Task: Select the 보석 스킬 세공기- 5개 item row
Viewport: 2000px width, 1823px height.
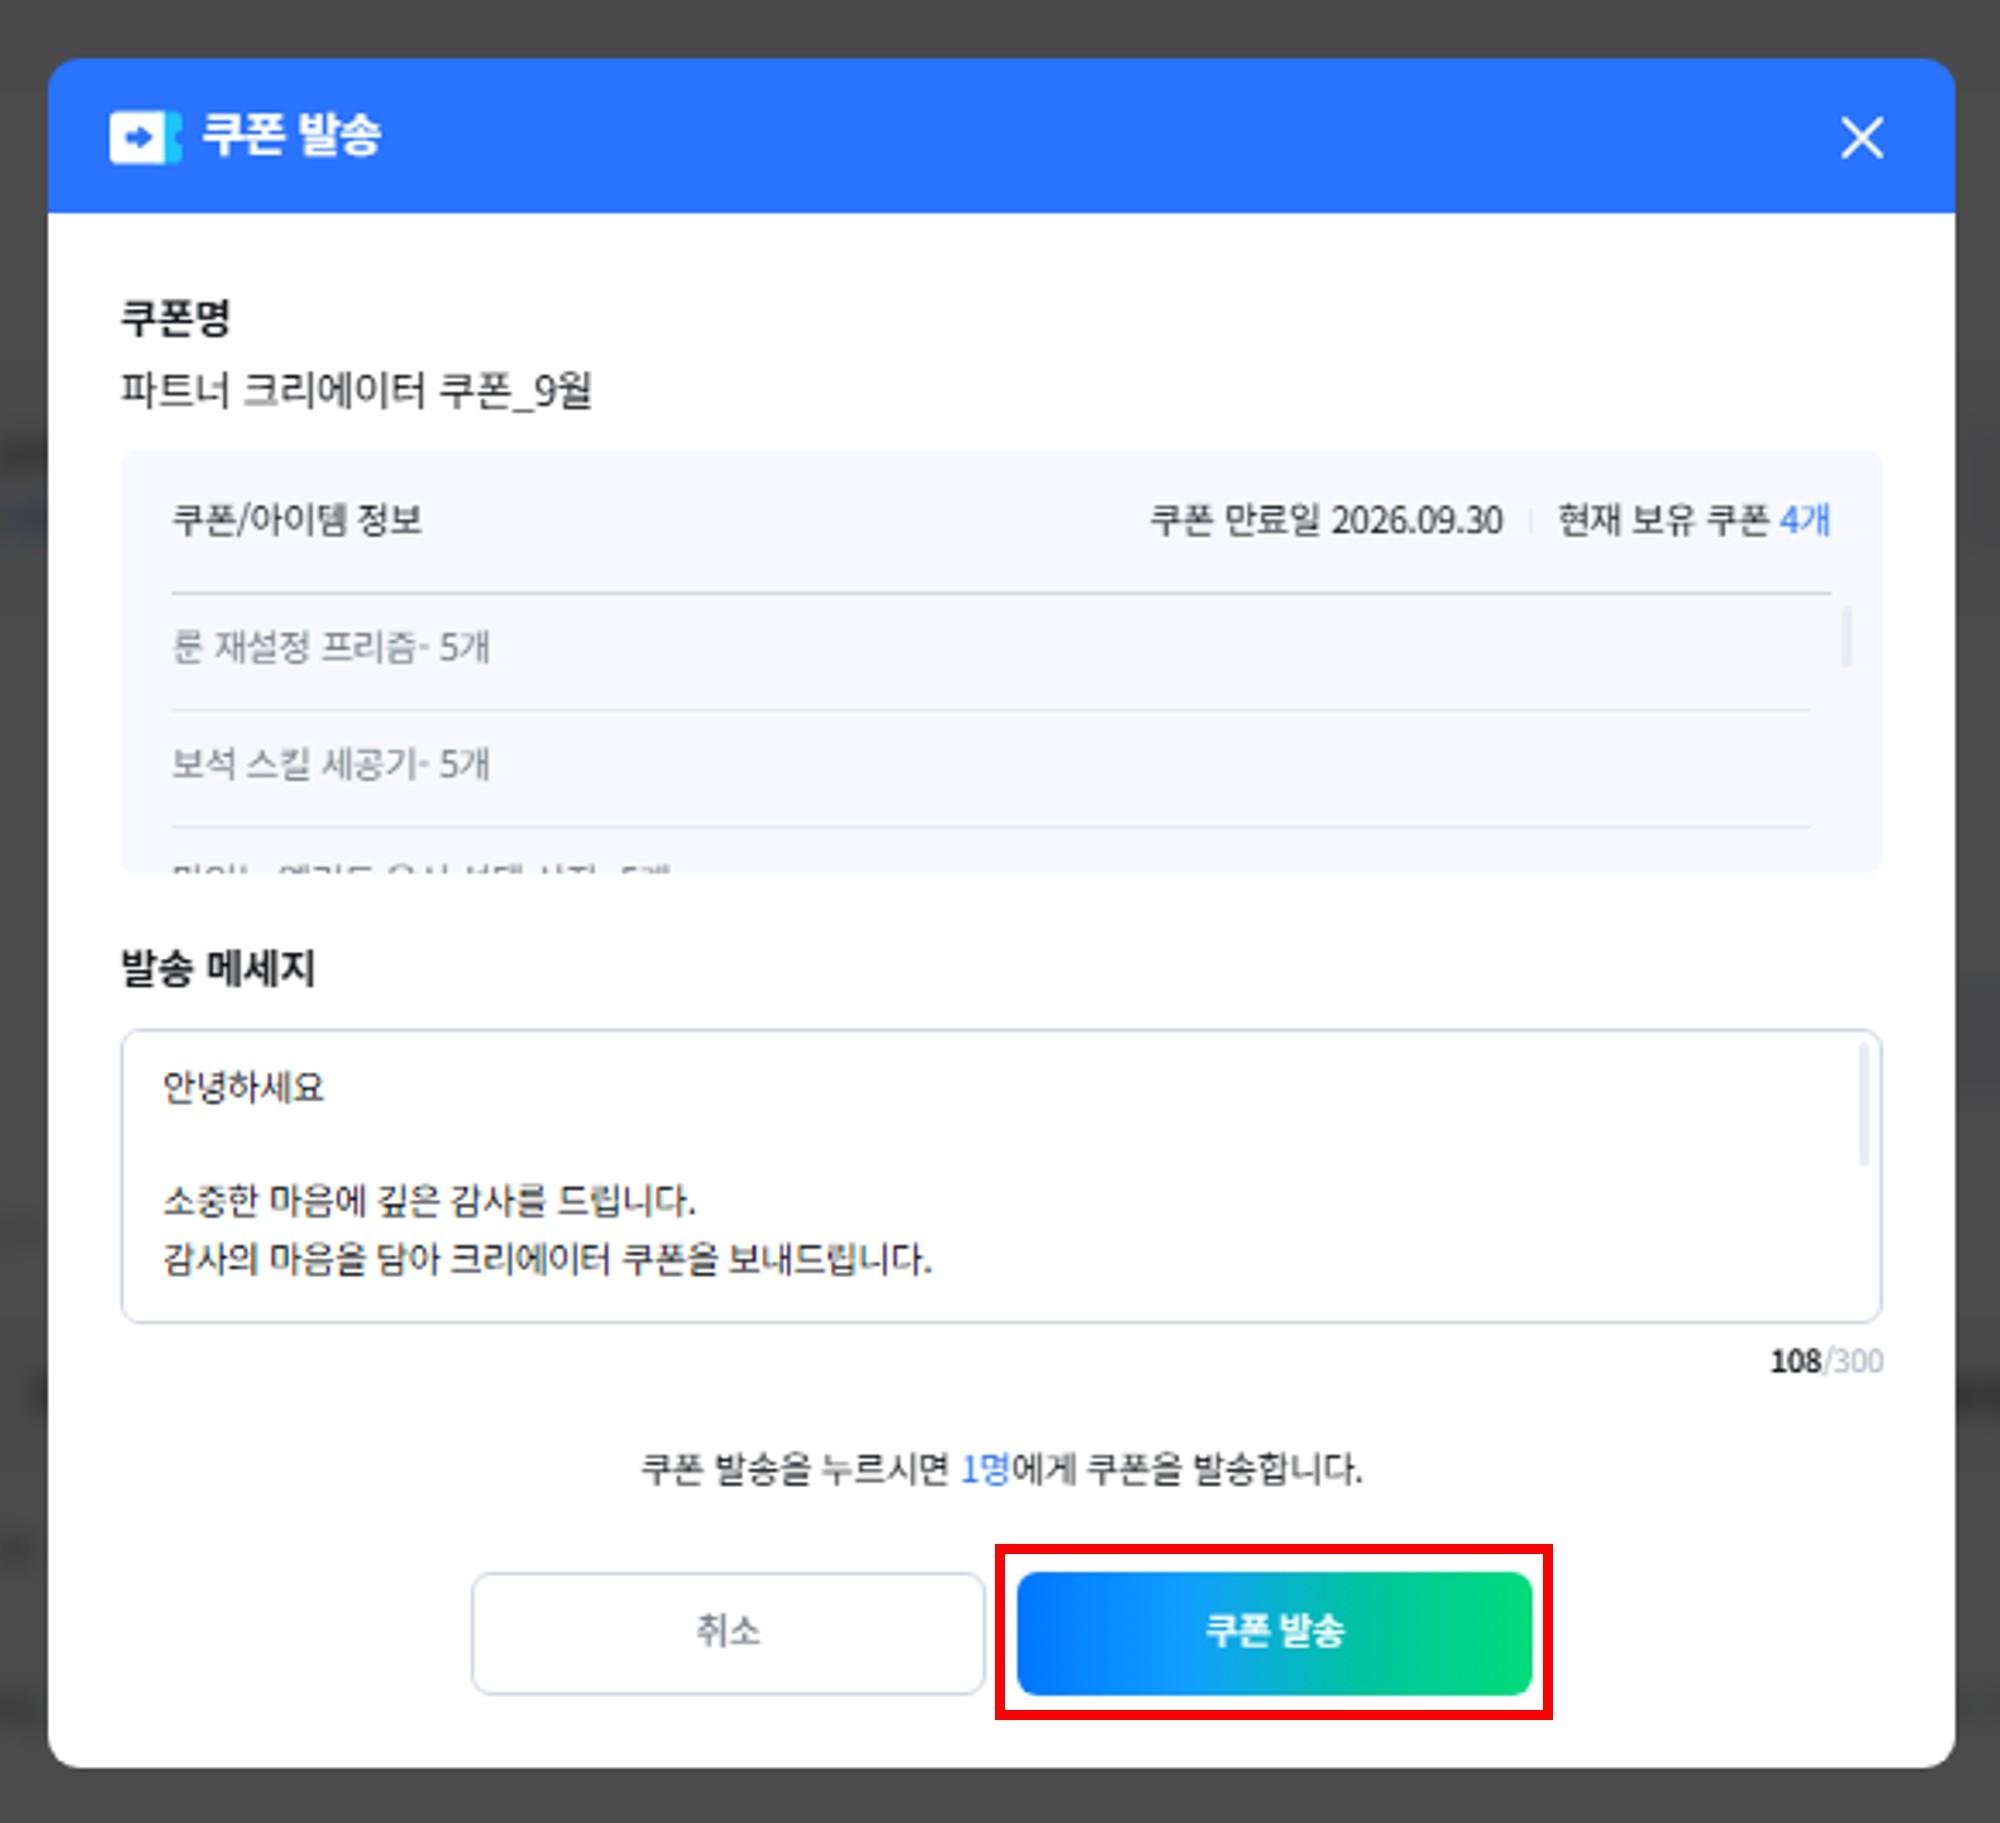Action: [x=991, y=765]
